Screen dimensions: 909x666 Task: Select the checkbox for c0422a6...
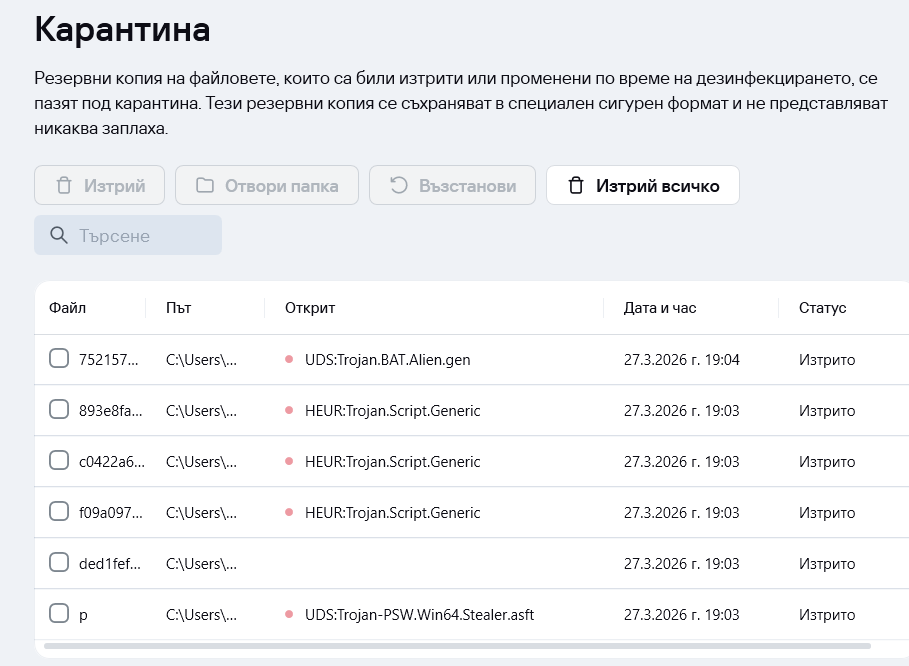tap(59, 460)
